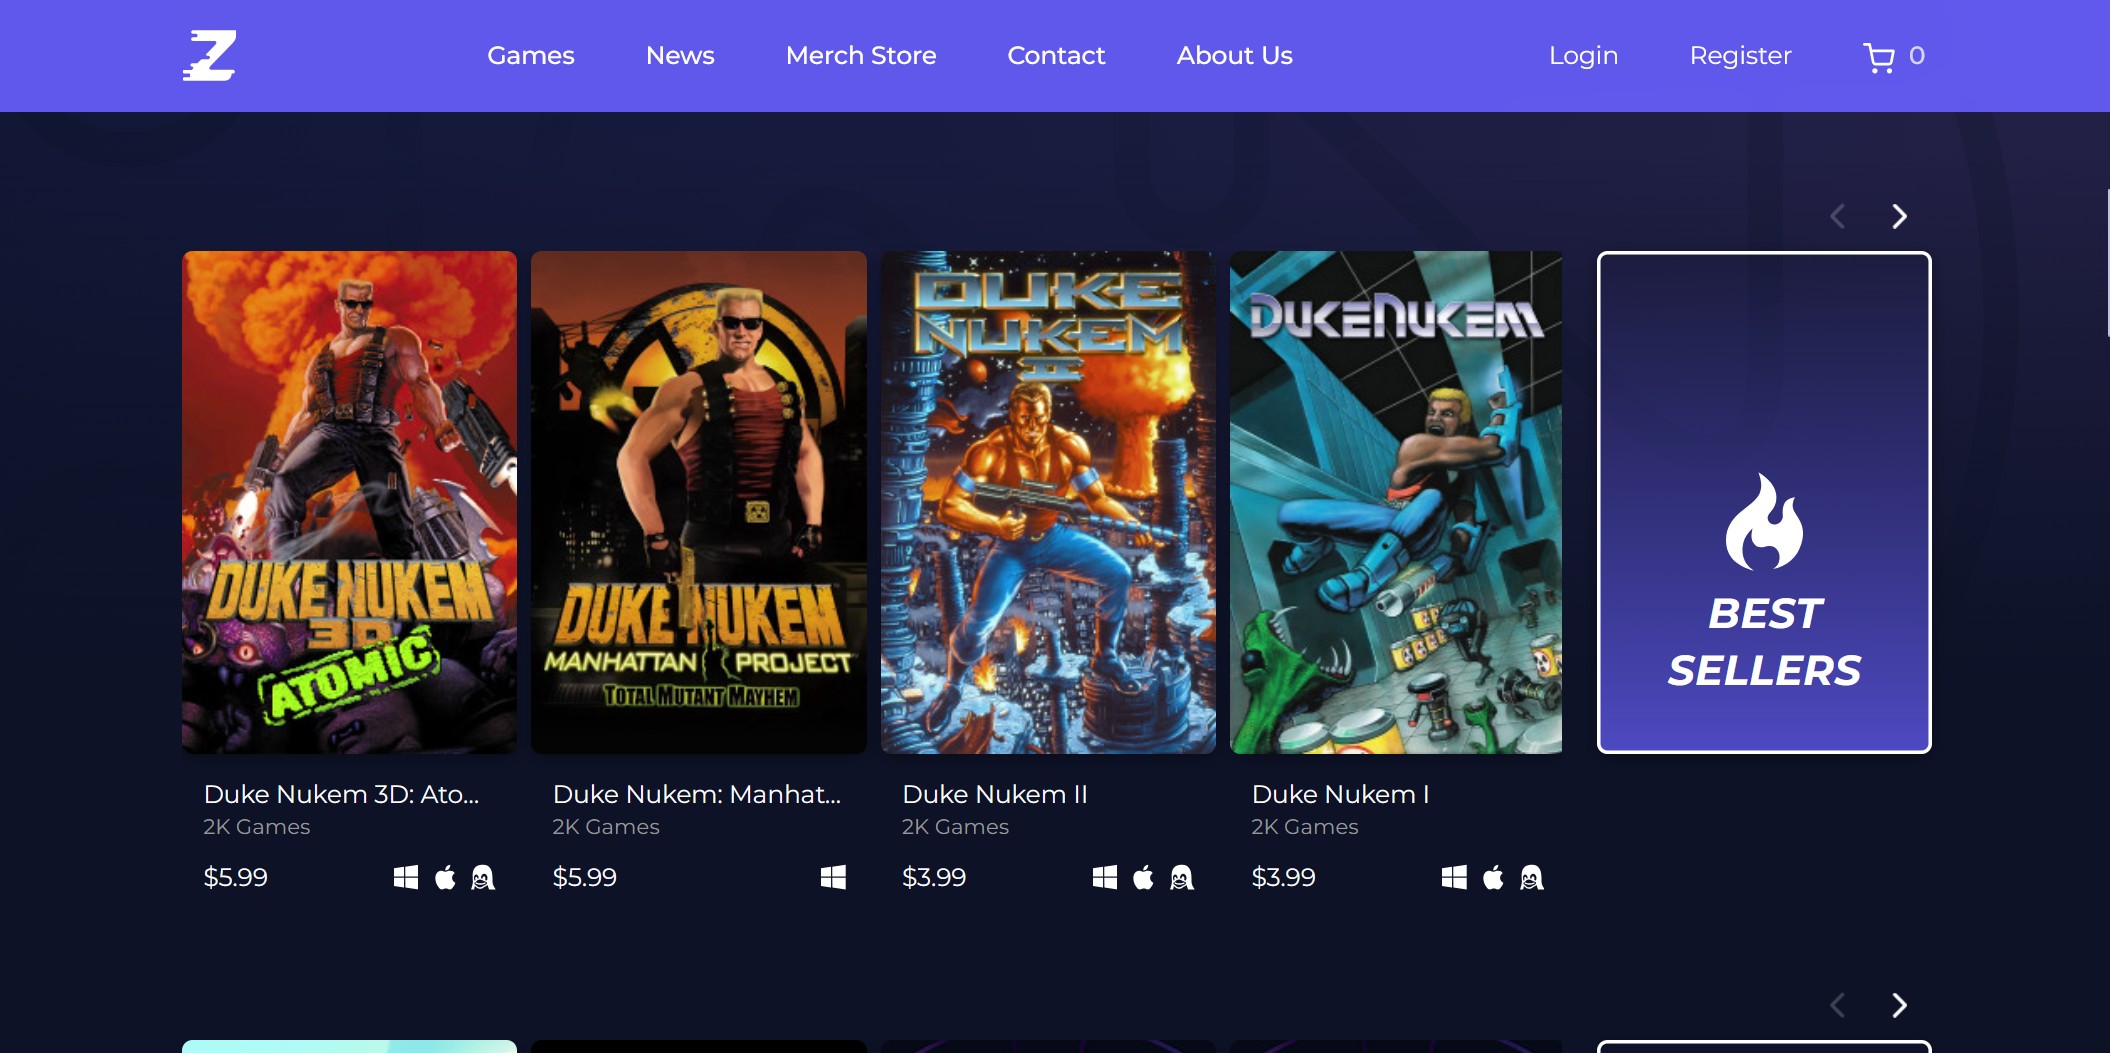Open the shopping cart icon

tap(1878, 57)
